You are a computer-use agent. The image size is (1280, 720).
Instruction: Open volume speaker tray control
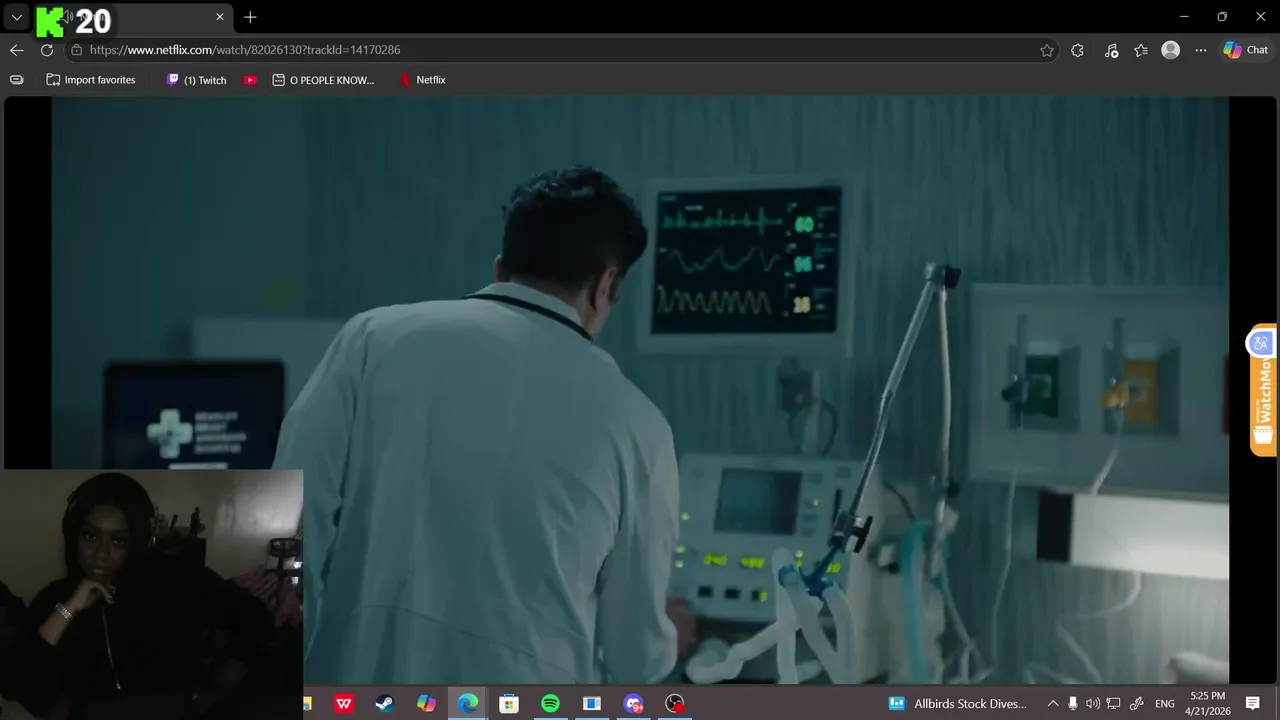(1092, 704)
